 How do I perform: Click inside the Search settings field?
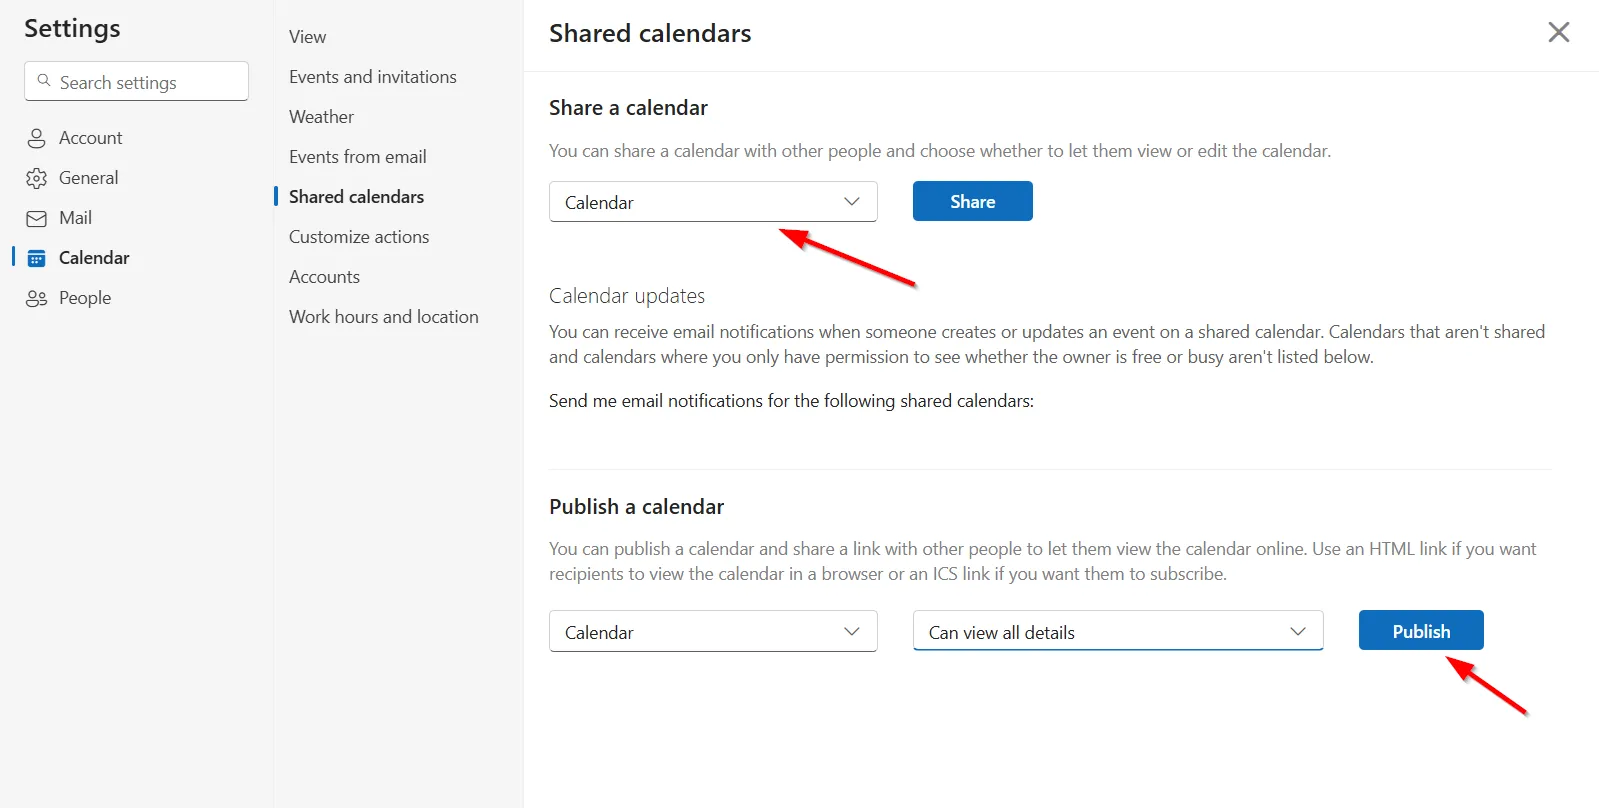135,81
